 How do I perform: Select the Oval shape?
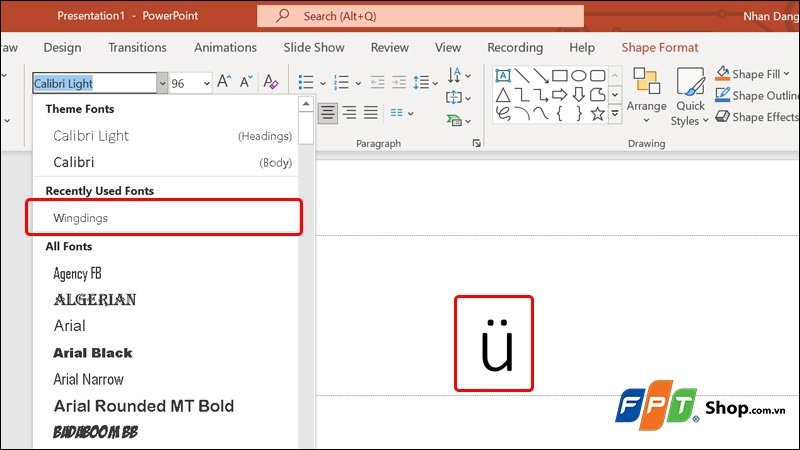579,76
